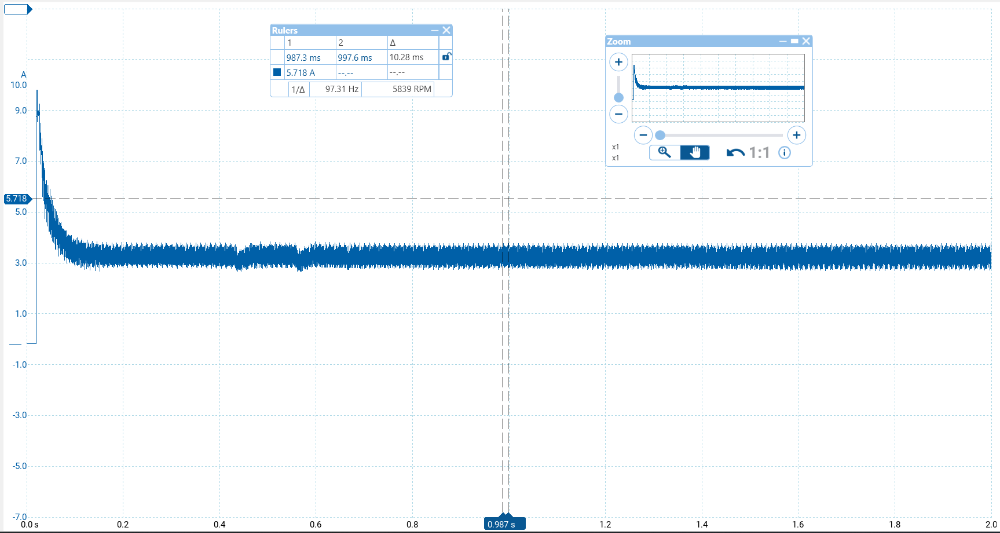
Task: Click the horizontal zoom out minus button
Action: (644, 134)
